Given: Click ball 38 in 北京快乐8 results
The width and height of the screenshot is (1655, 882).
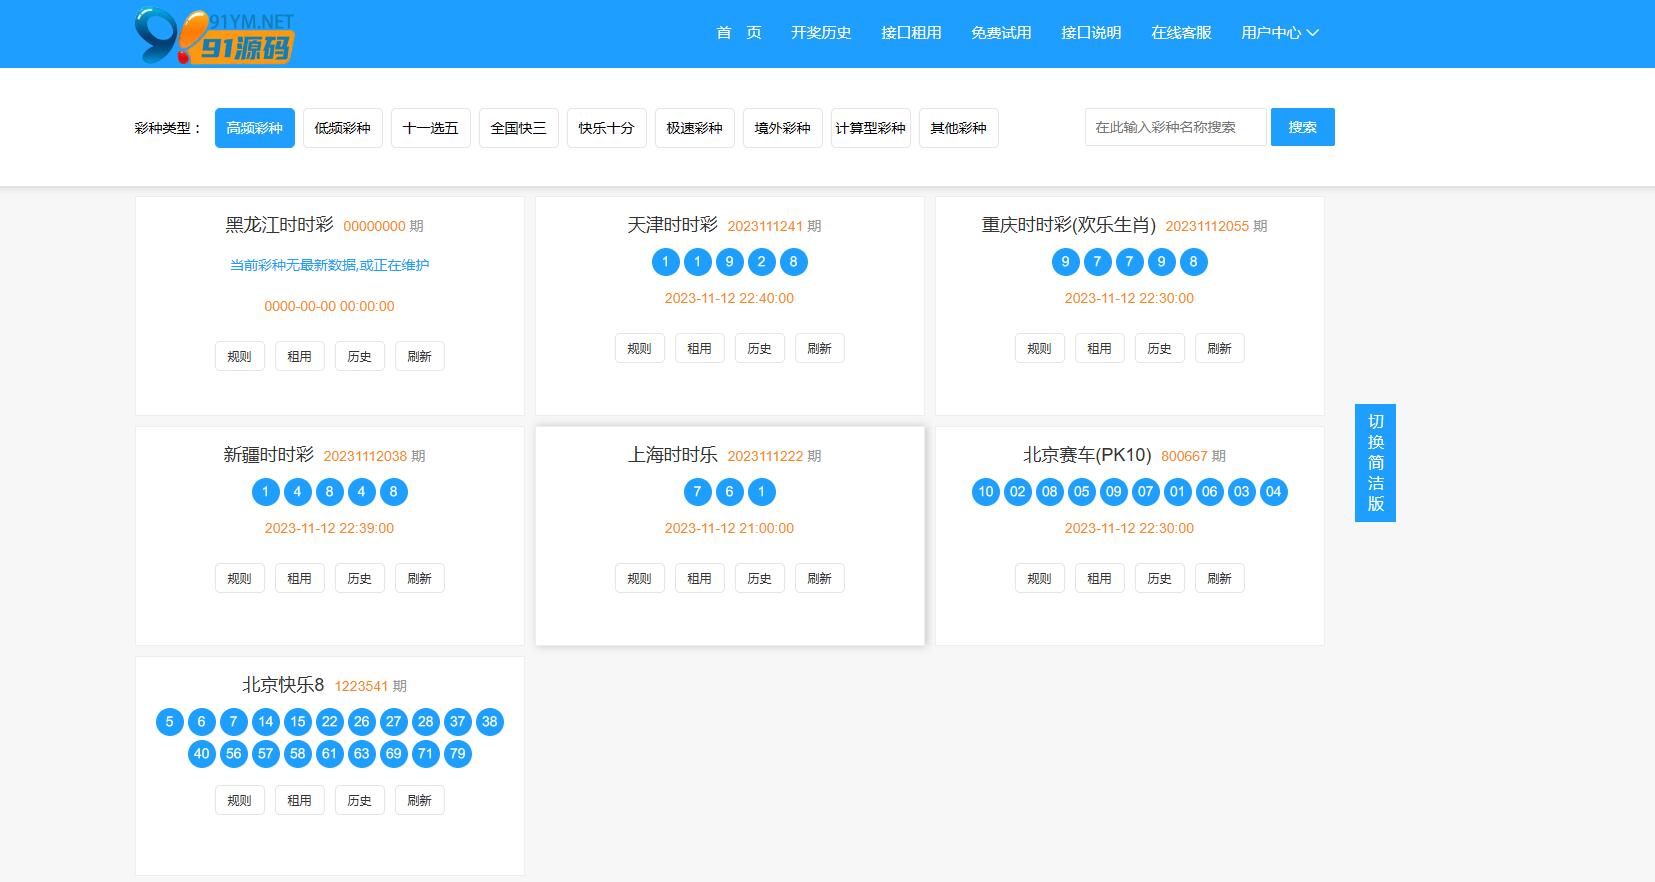Looking at the screenshot, I should click(490, 722).
